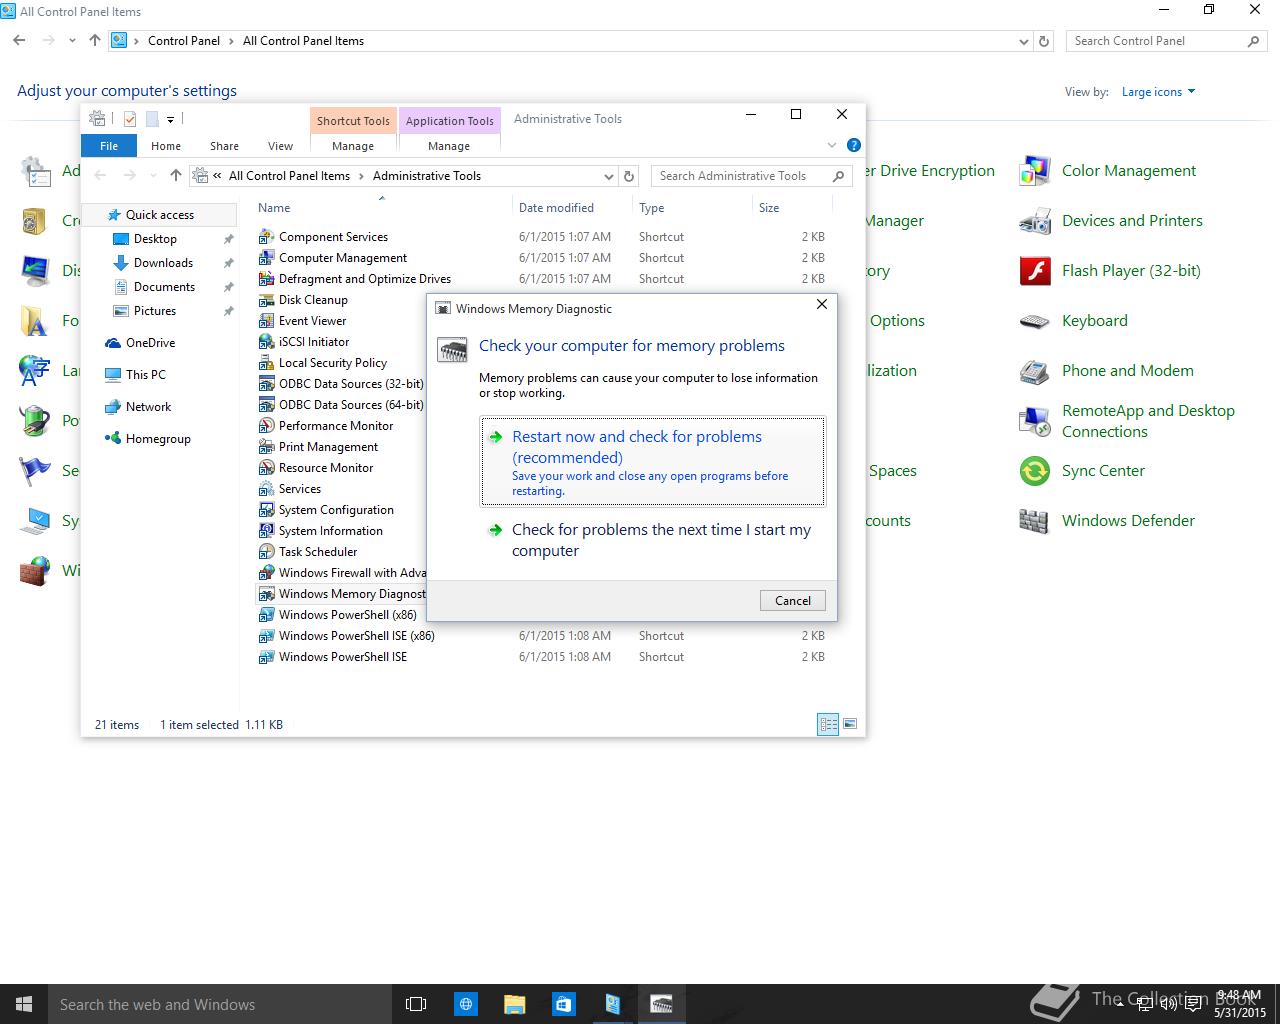Select OneDrive in navigation pane

pos(150,343)
